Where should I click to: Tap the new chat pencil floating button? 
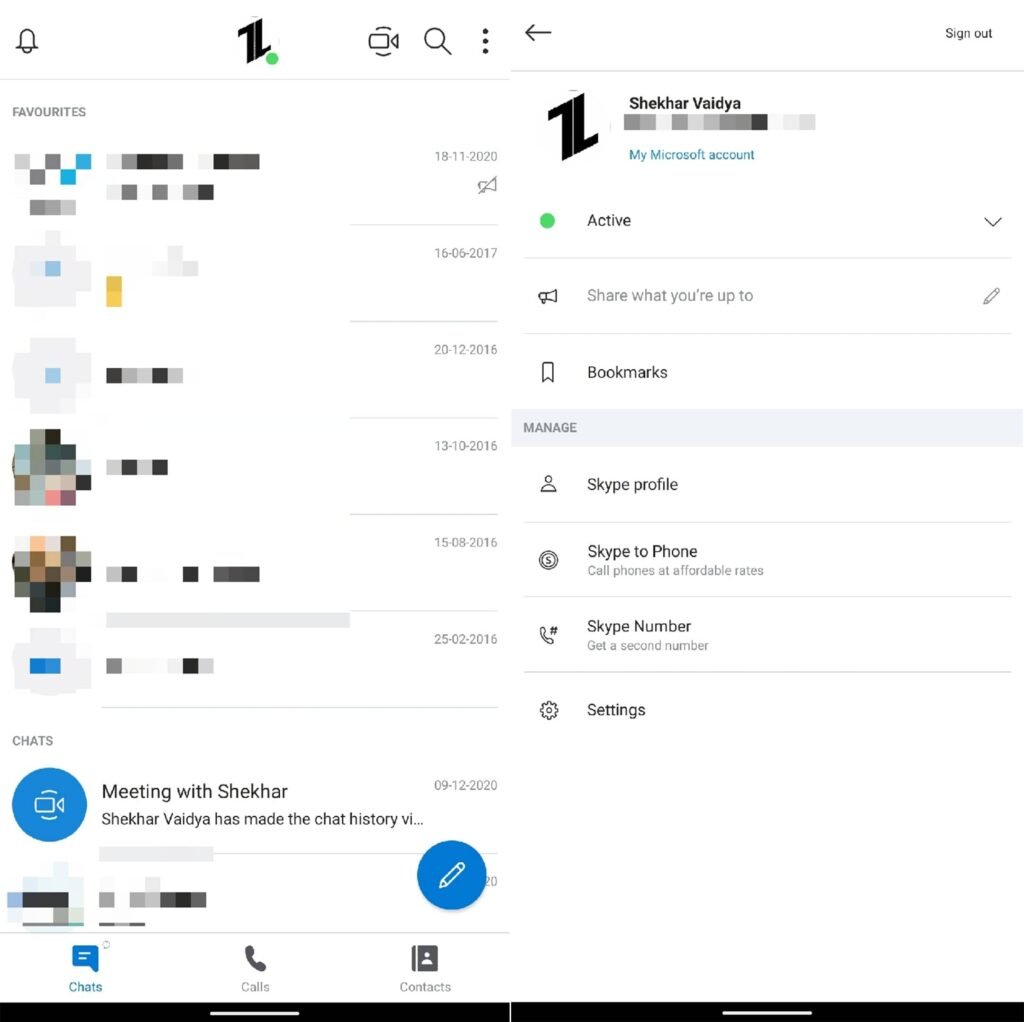pyautogui.click(x=451, y=874)
